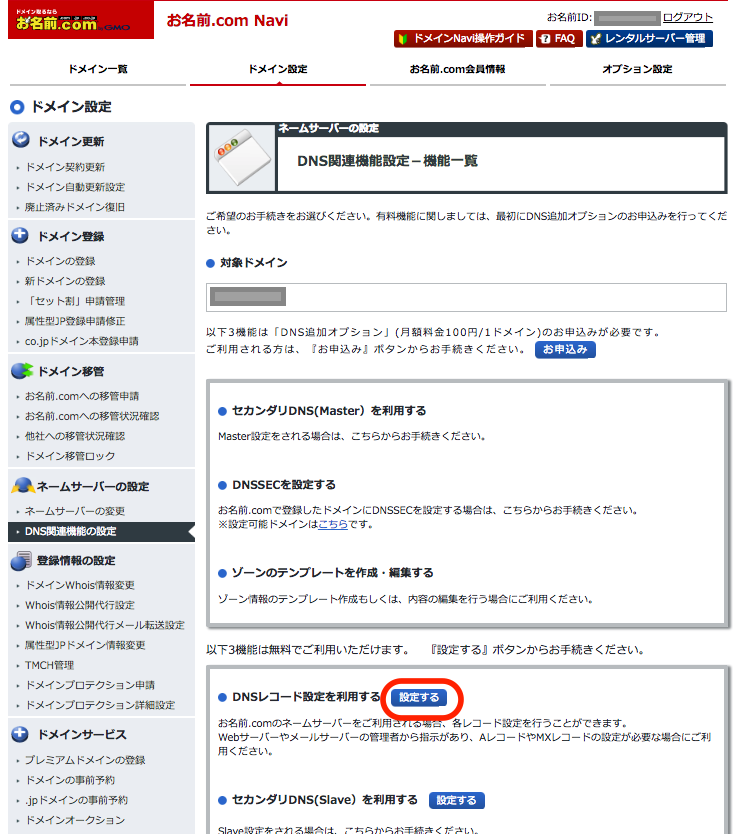This screenshot has width=747, height=834.
Task: Click the ネームサーバーの設定 section icon
Action: pos(23,485)
